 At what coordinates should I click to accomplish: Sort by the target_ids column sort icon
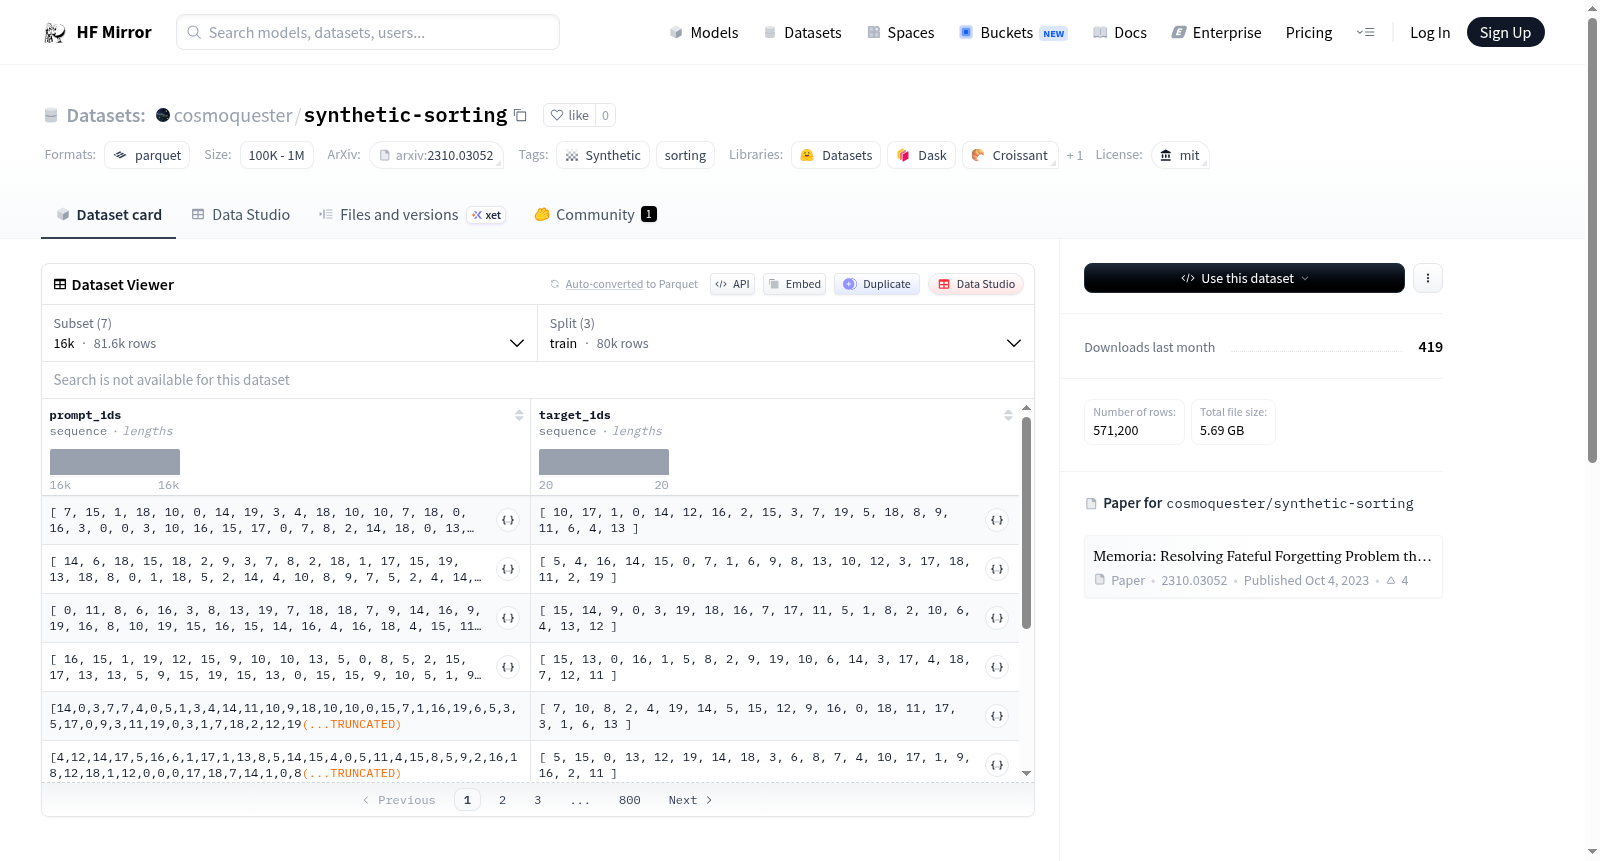click(1008, 415)
